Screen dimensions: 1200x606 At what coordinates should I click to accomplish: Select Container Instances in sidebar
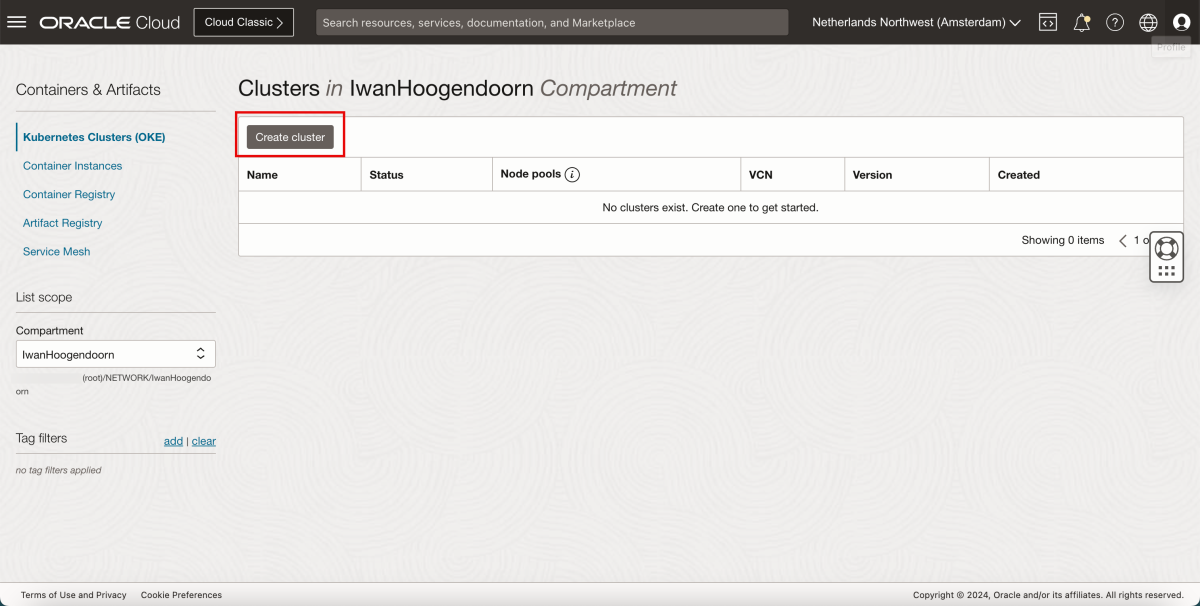[x=72, y=166]
